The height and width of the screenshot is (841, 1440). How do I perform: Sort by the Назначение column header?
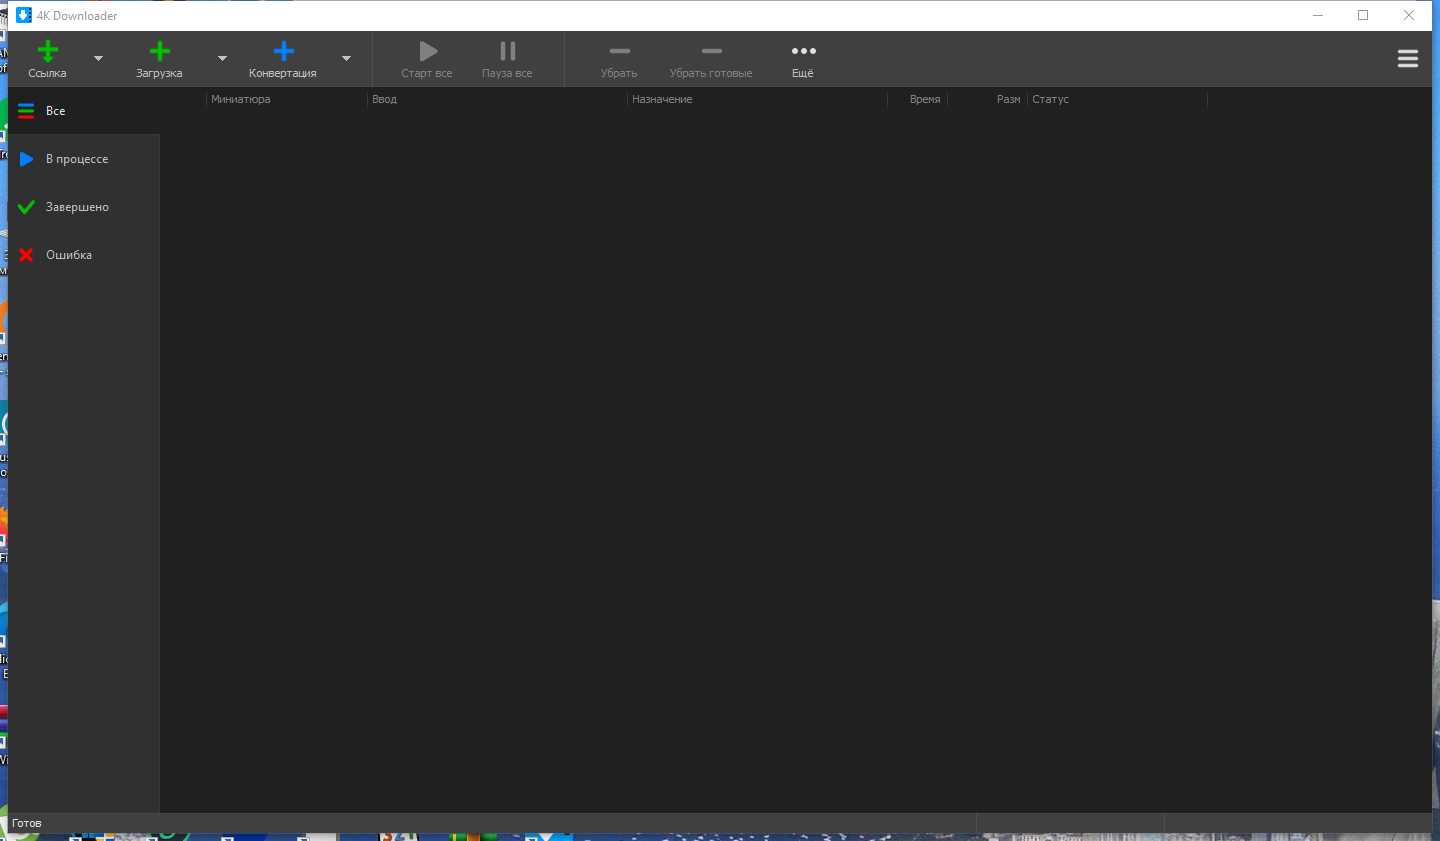click(757, 99)
